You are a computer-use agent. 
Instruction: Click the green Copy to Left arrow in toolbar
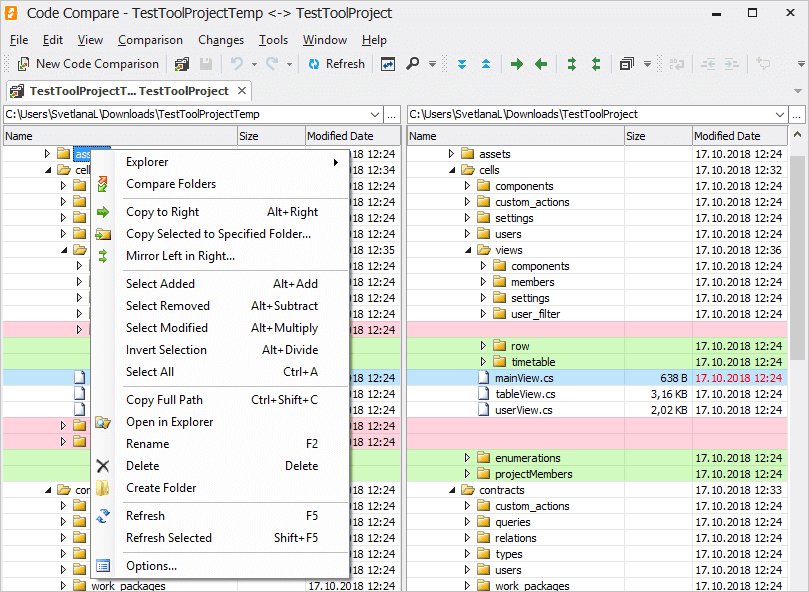point(541,64)
